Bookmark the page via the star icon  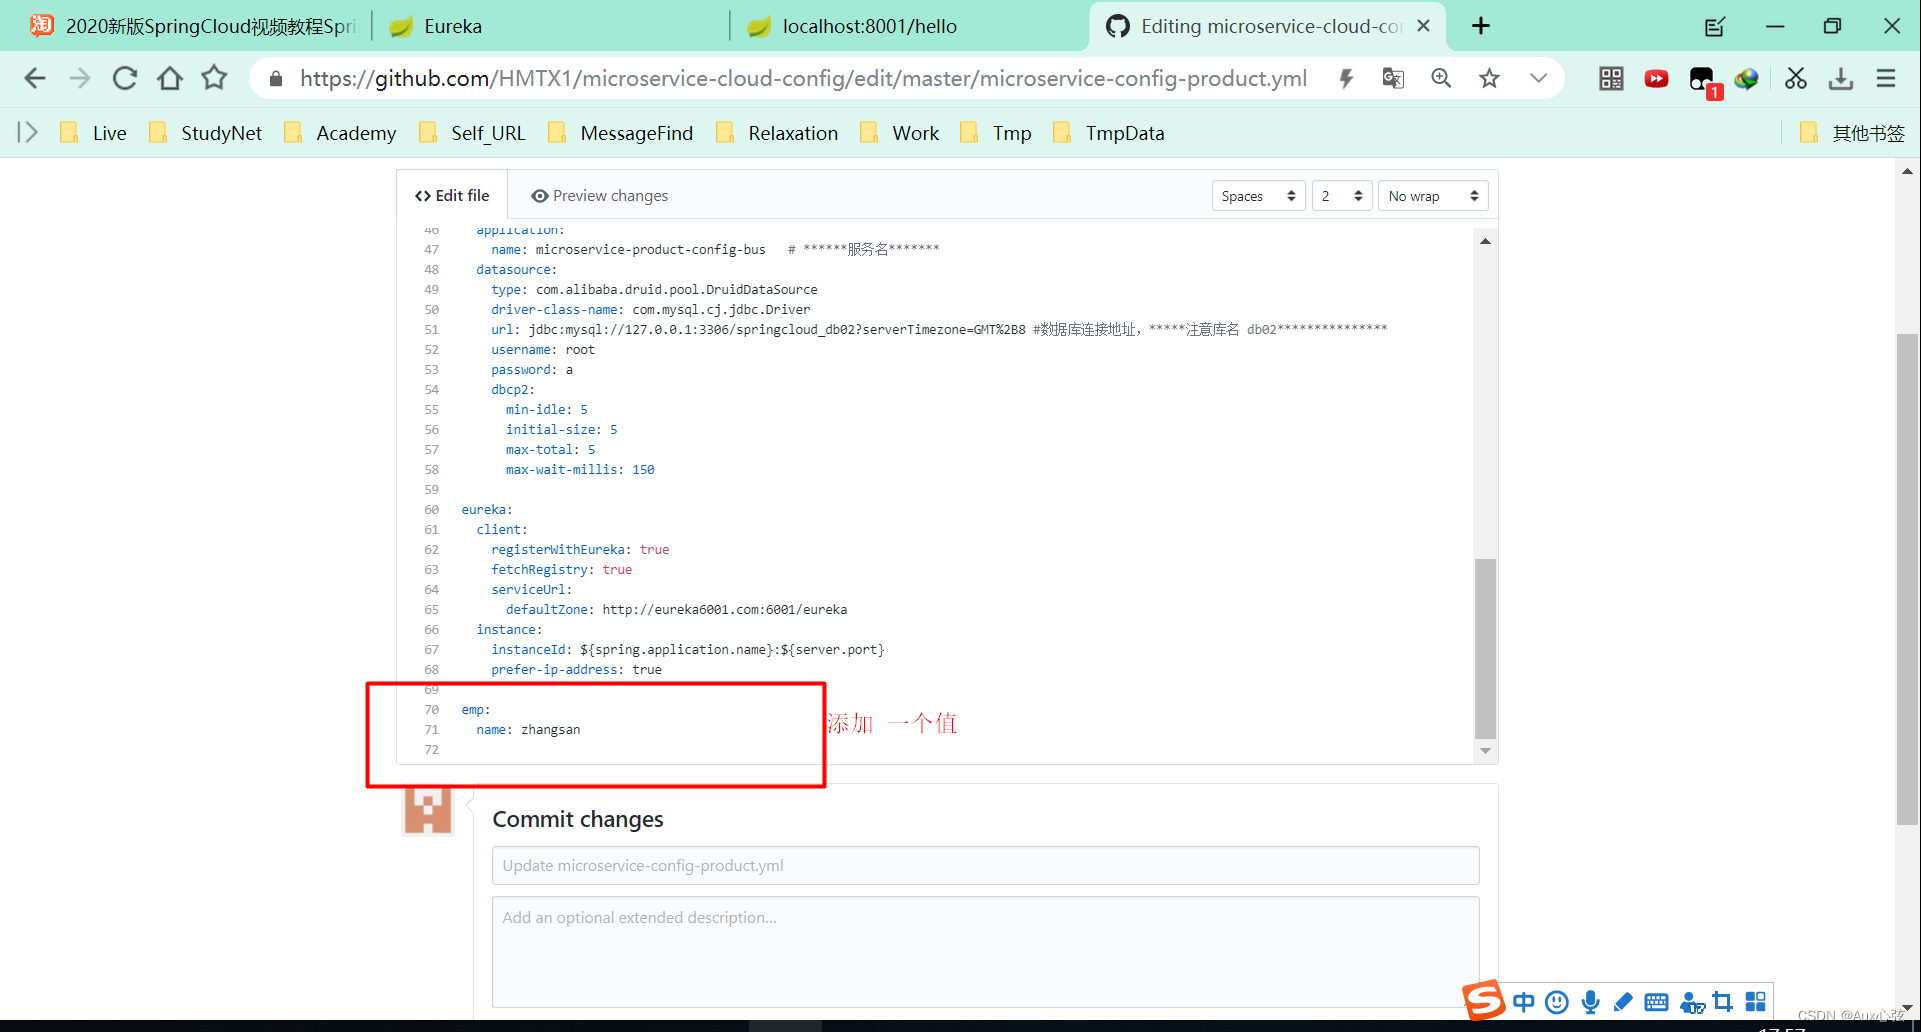[x=1490, y=78]
